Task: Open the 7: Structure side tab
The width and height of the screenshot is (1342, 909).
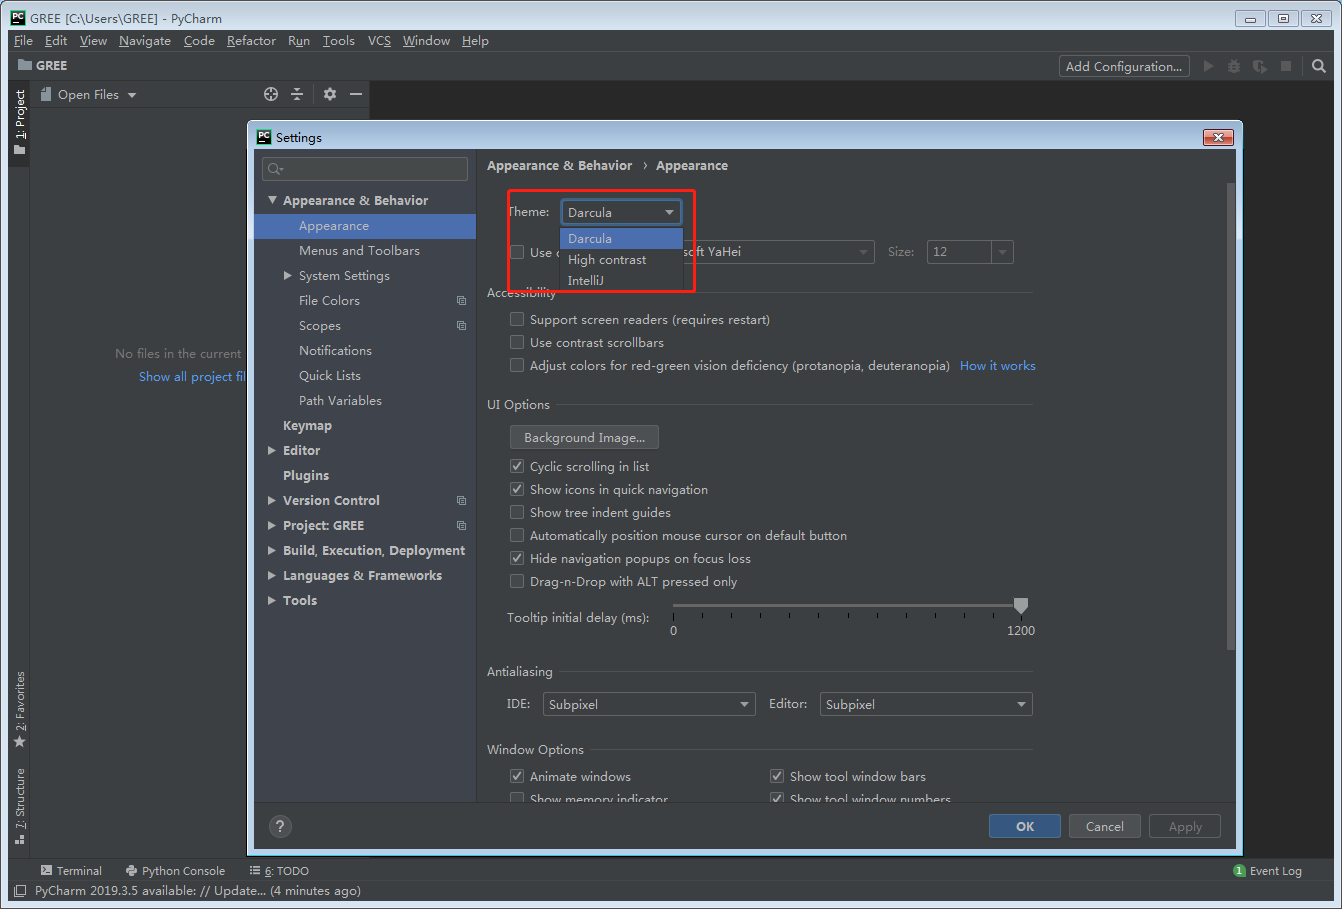Action: click(x=19, y=806)
